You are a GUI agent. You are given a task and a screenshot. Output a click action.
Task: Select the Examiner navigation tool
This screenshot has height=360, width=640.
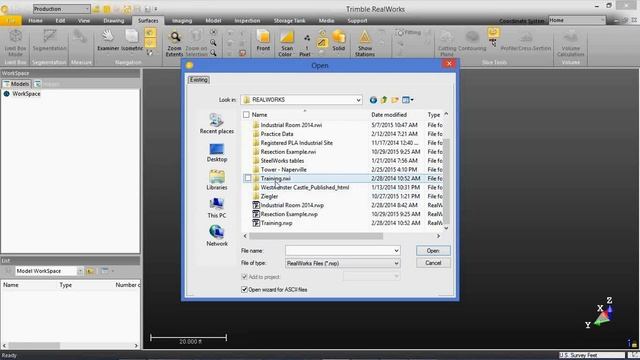click(x=108, y=41)
